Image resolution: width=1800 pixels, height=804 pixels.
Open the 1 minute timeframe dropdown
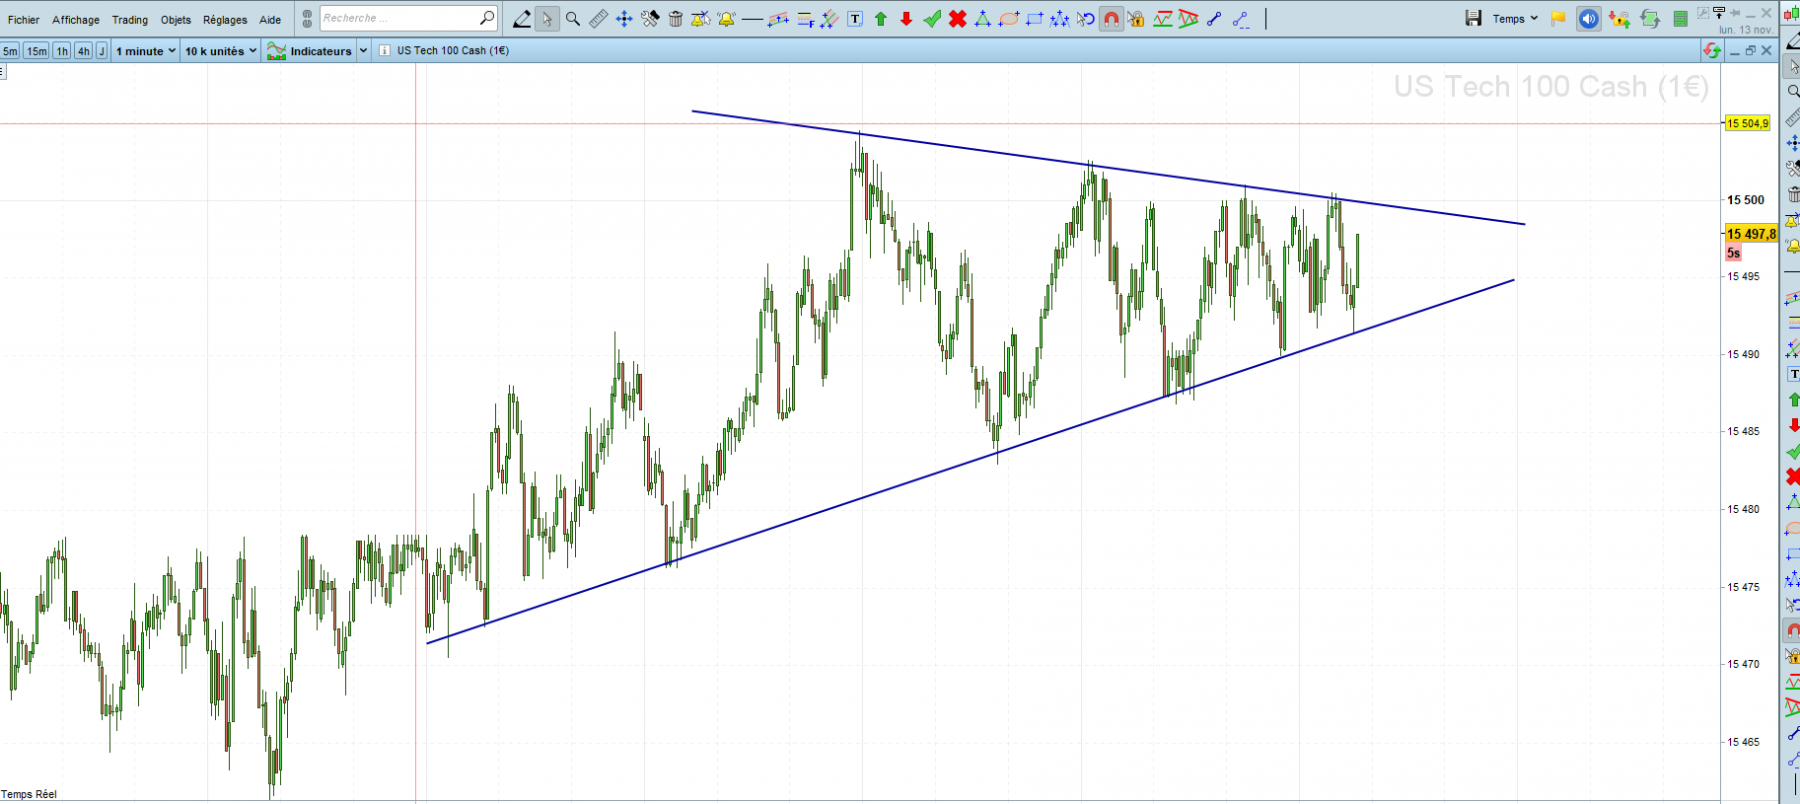pyautogui.click(x=145, y=51)
